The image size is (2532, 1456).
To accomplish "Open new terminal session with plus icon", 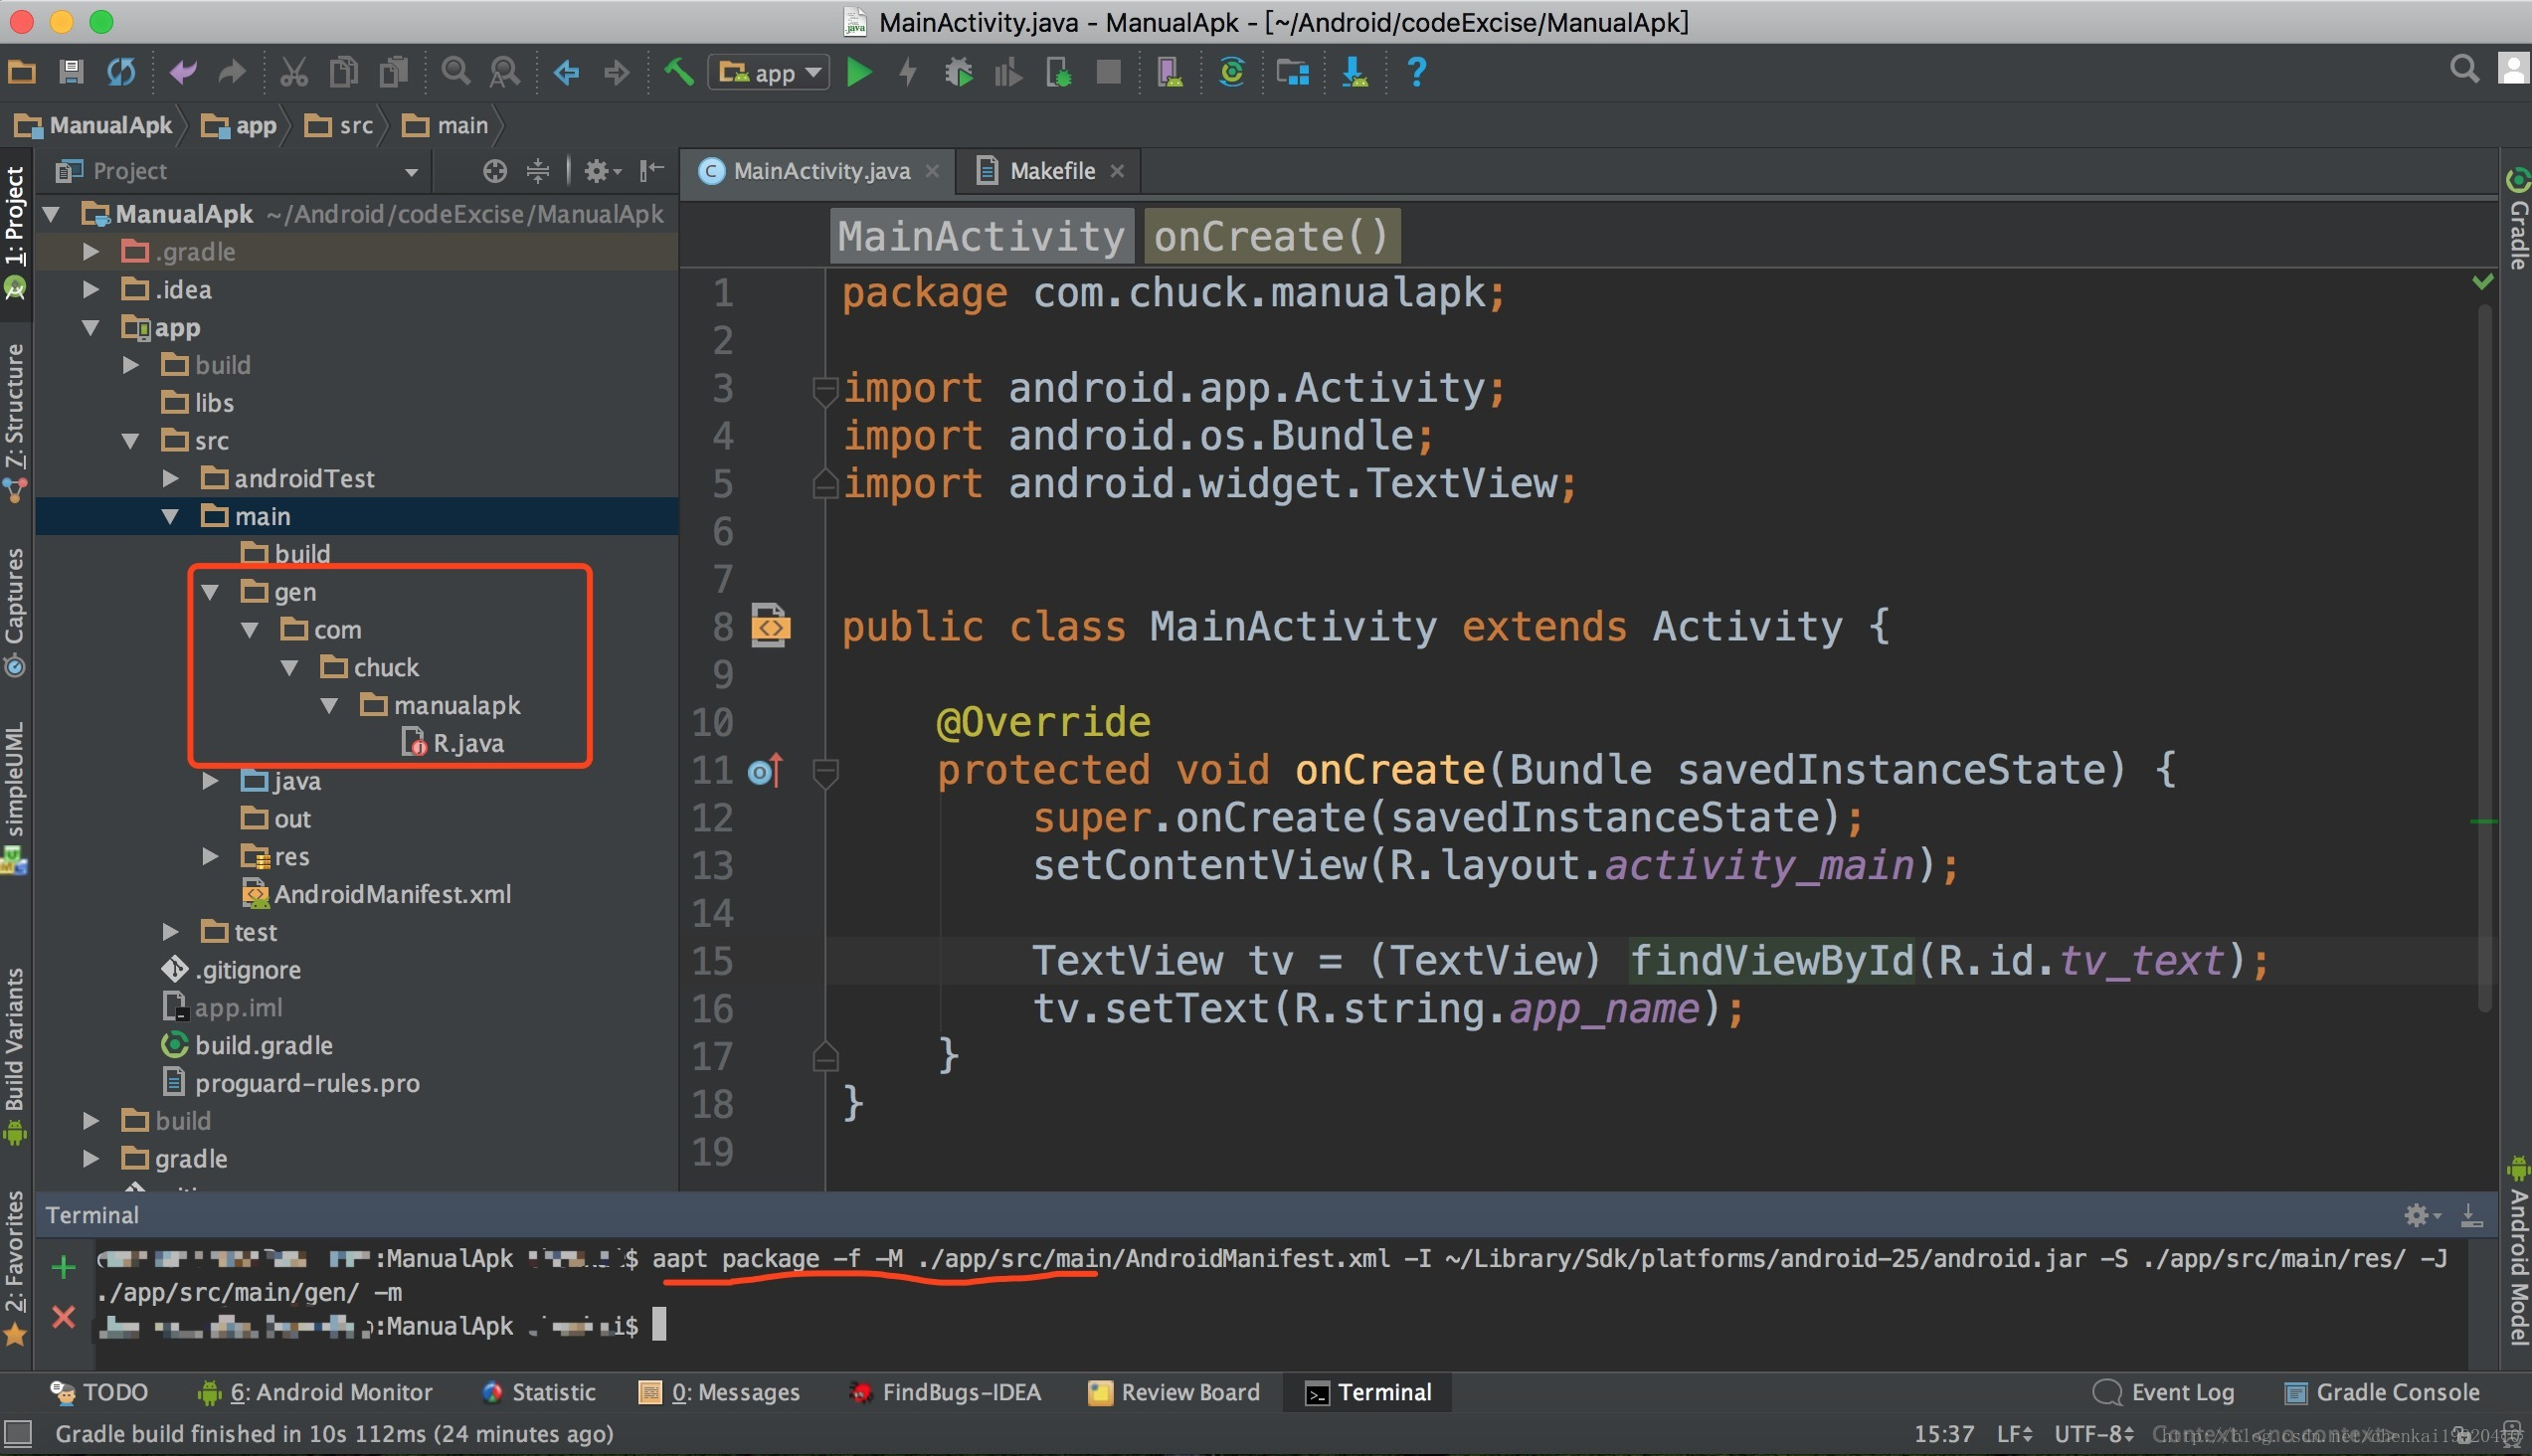I will coord(63,1268).
